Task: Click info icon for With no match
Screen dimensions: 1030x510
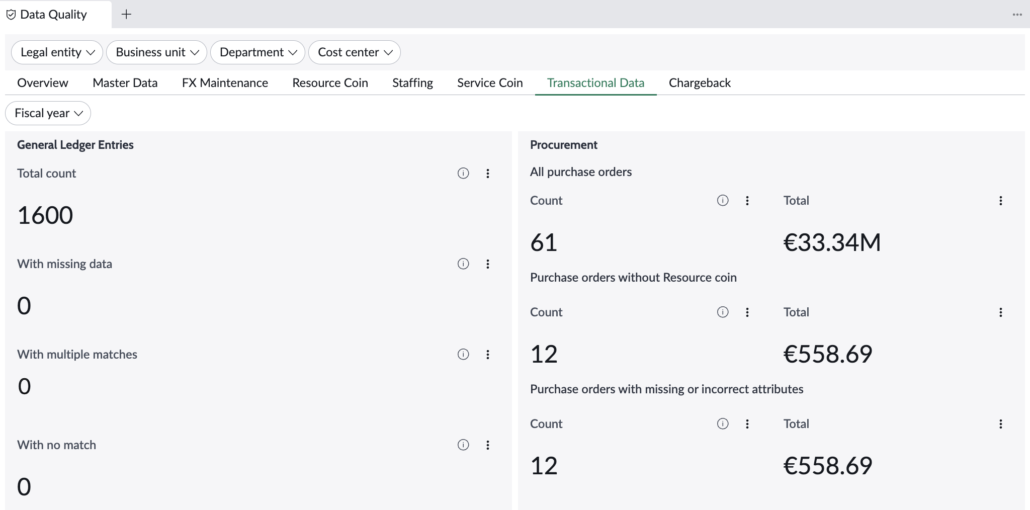Action: [463, 445]
